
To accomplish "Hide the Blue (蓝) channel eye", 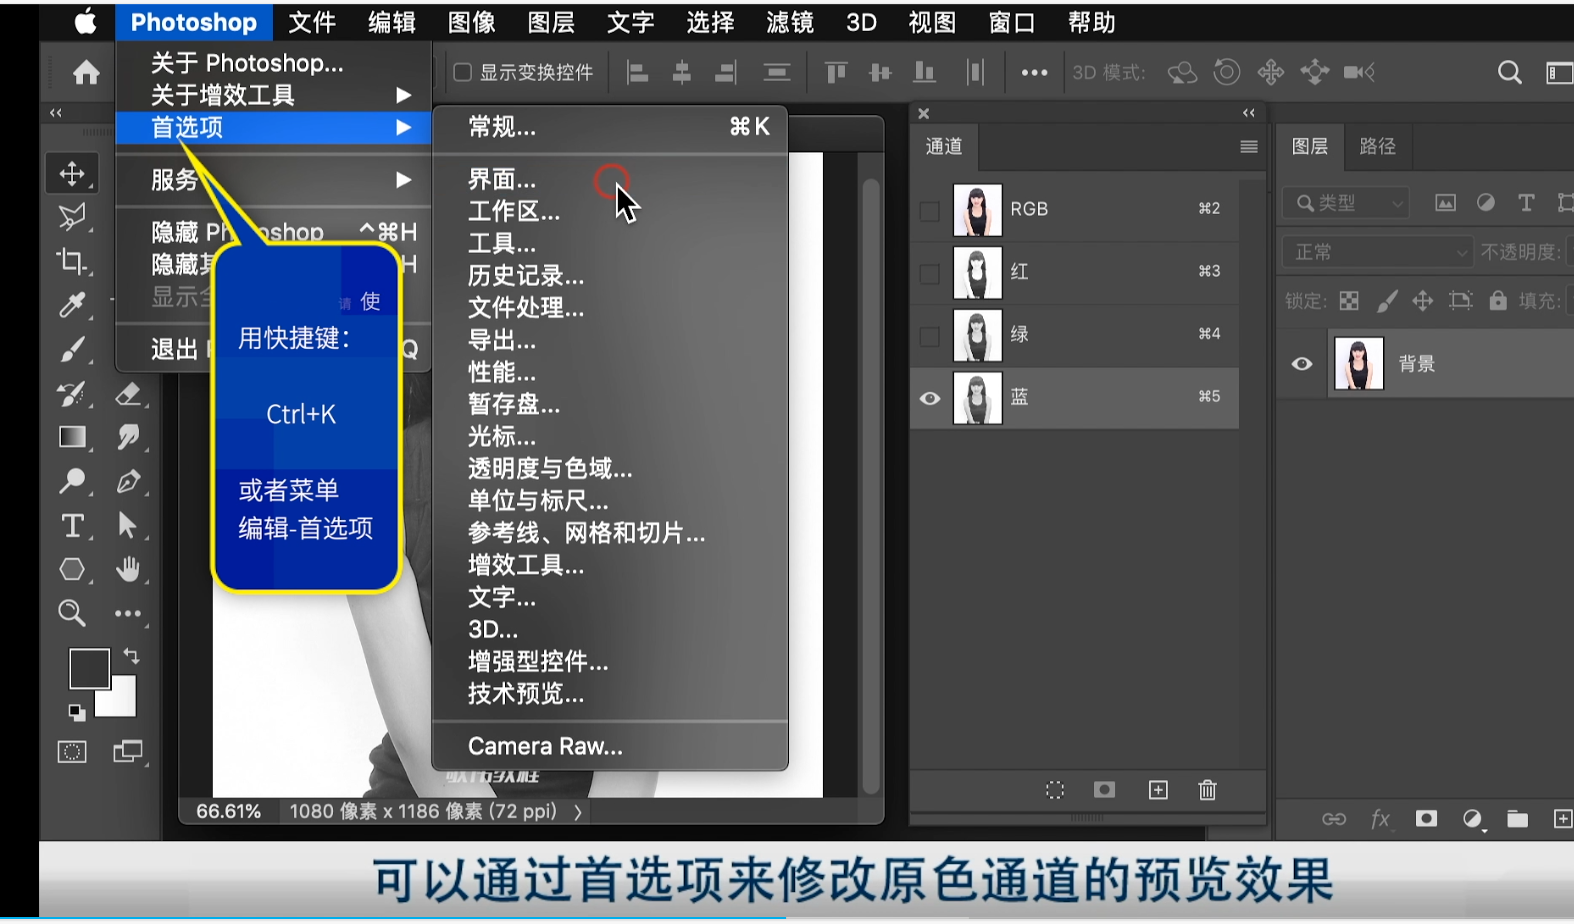I will (x=930, y=398).
